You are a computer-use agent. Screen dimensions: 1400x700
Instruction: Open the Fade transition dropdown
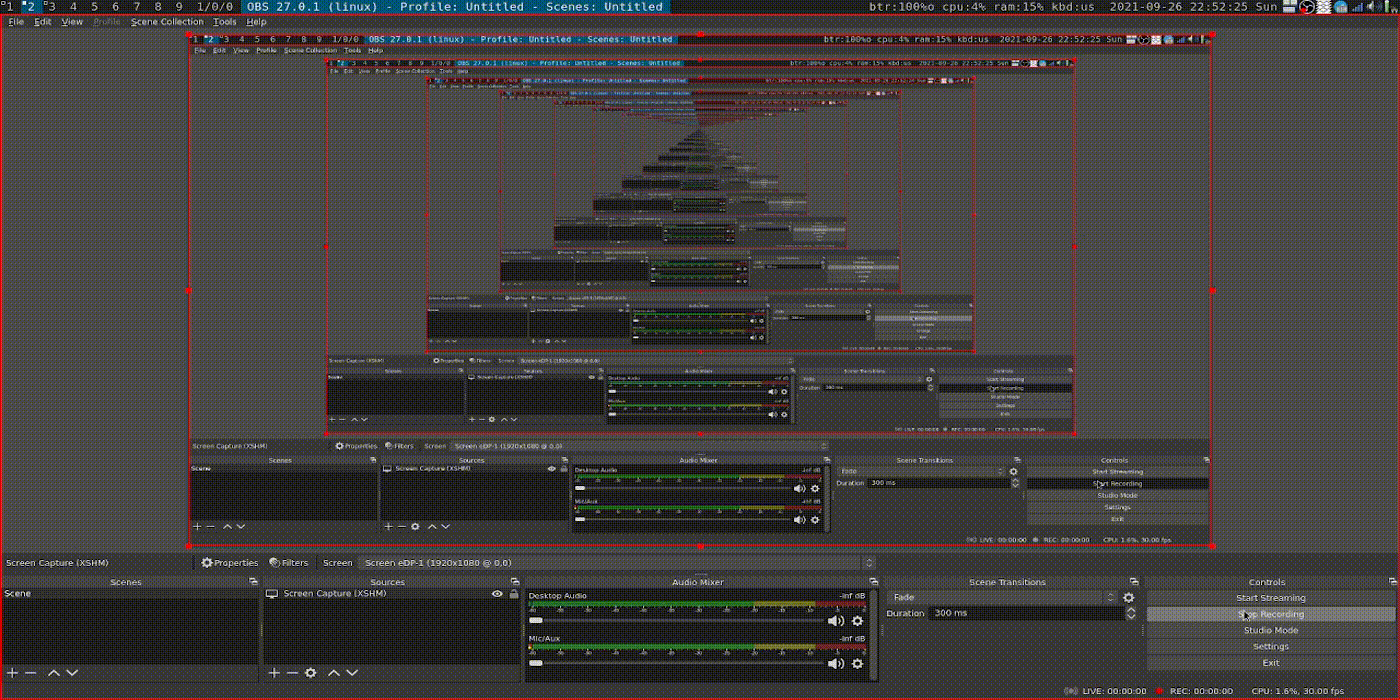click(x=1003, y=598)
